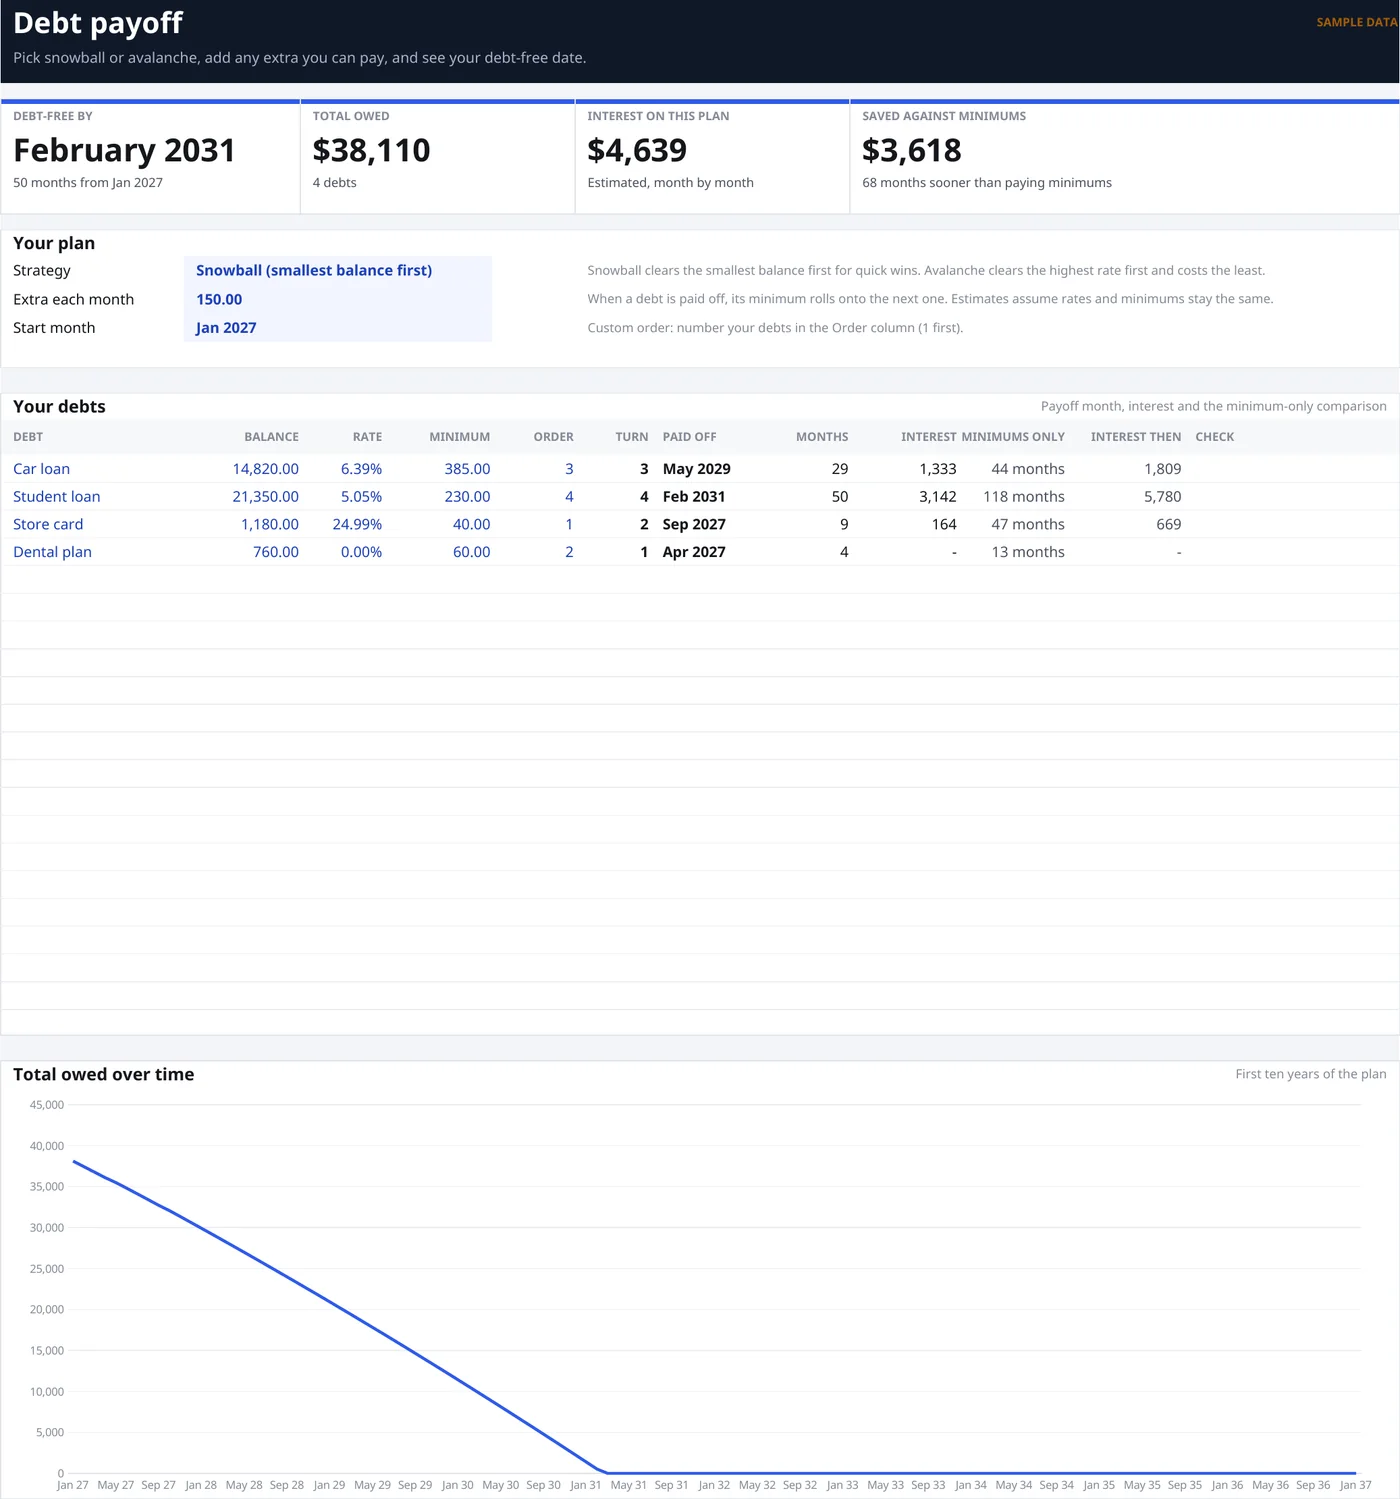Select the Store card debt name

pos(48,524)
